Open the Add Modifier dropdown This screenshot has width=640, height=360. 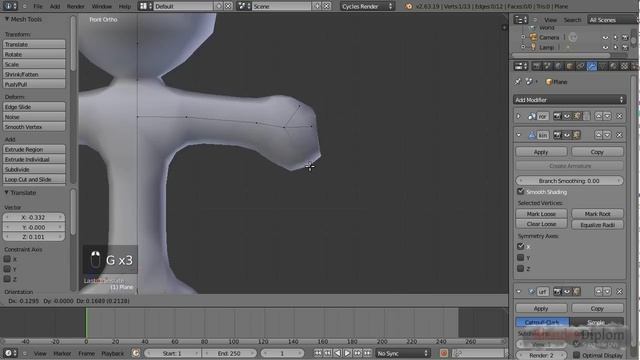point(569,100)
